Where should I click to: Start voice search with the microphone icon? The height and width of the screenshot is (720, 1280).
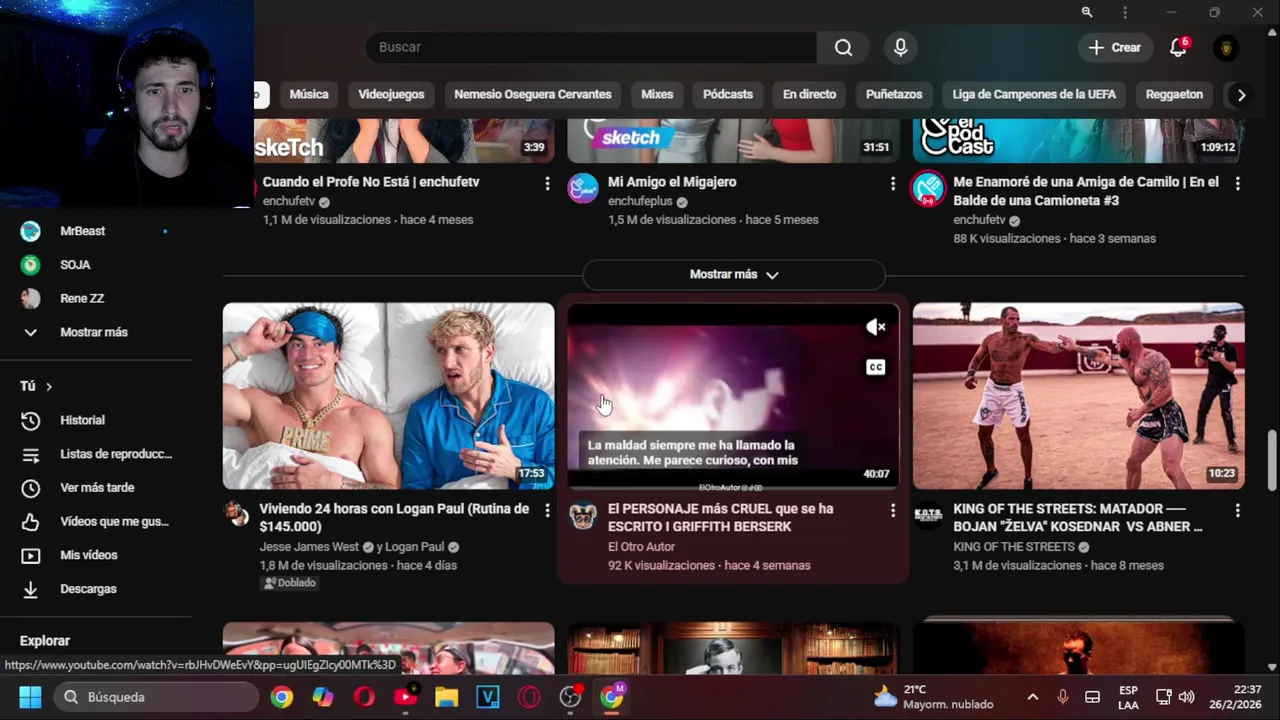pyautogui.click(x=900, y=47)
